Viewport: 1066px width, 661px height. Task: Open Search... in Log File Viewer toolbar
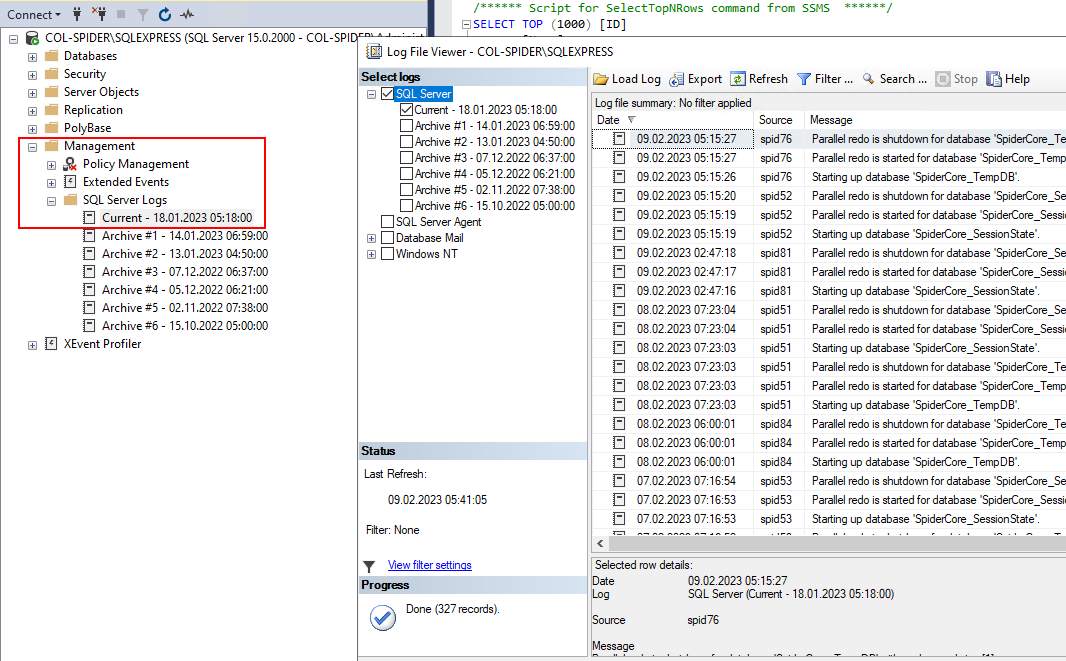894,79
